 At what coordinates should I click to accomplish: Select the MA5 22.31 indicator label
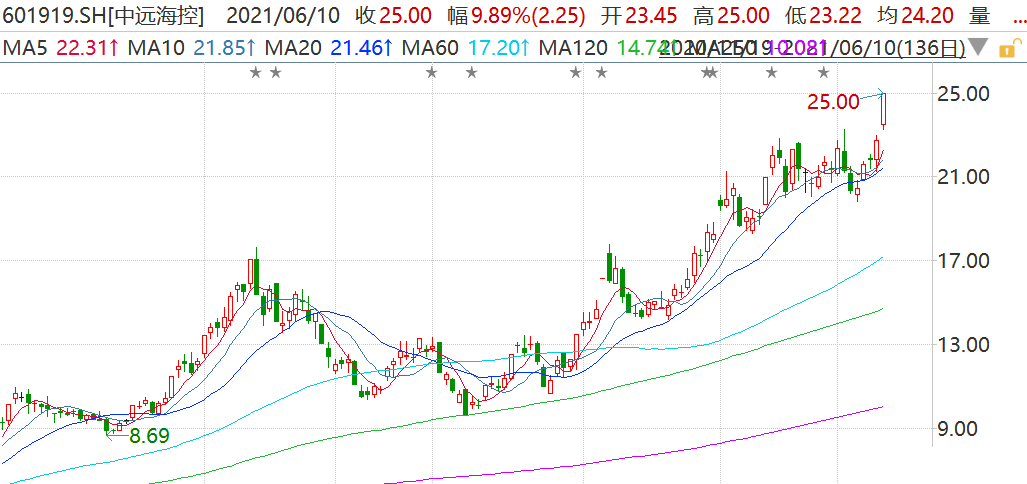(x=61, y=48)
